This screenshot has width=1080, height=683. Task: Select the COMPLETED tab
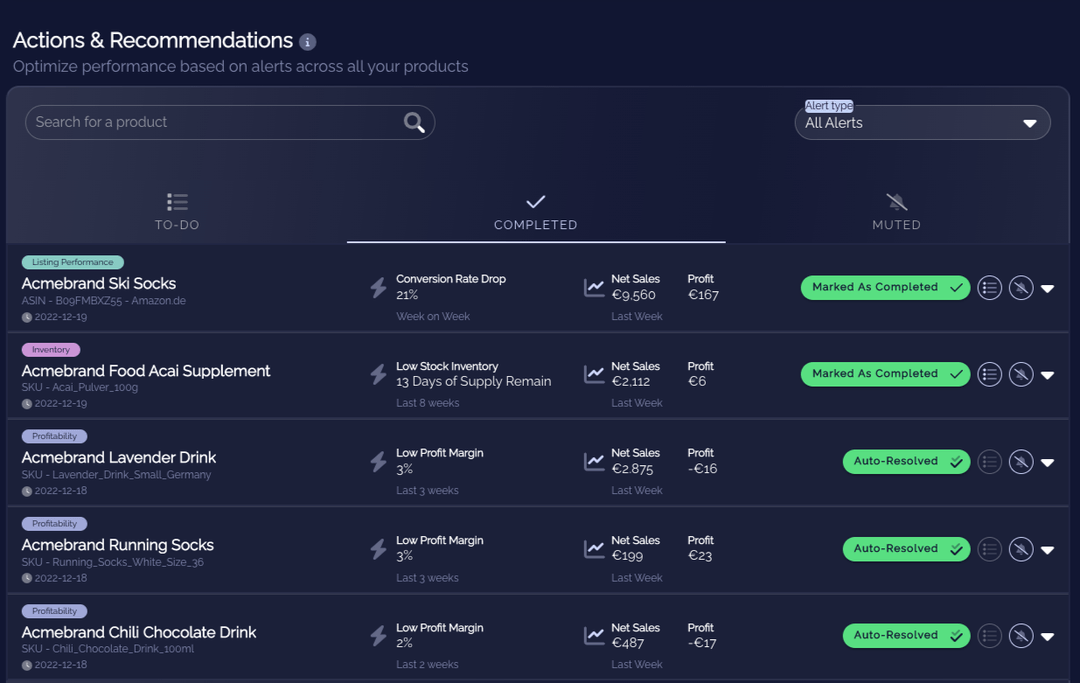coord(536,213)
